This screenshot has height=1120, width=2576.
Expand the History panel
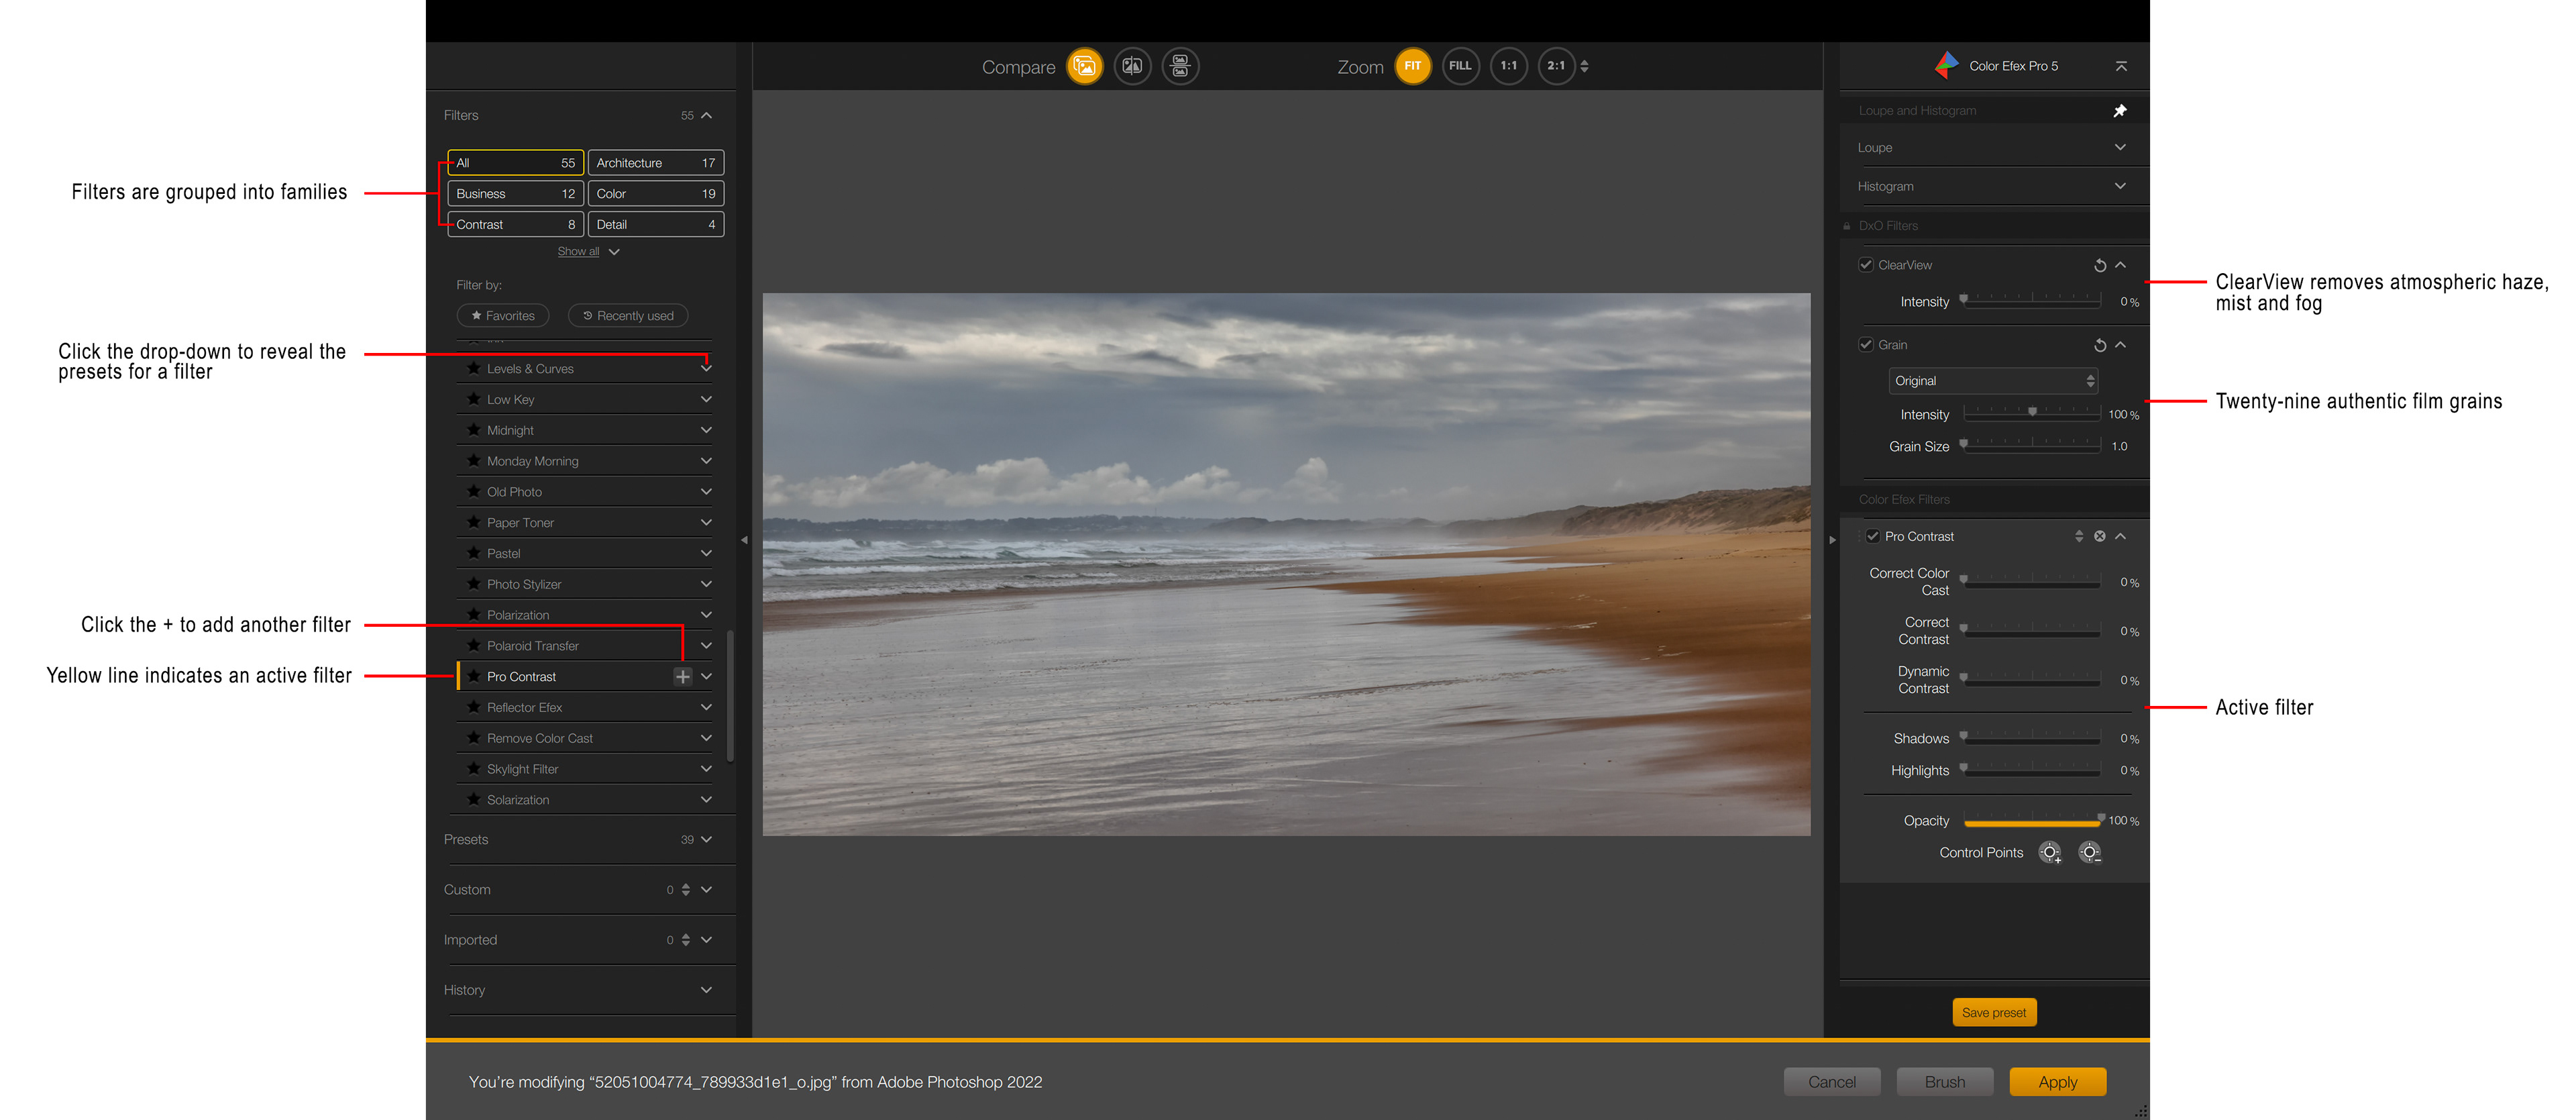coord(706,990)
